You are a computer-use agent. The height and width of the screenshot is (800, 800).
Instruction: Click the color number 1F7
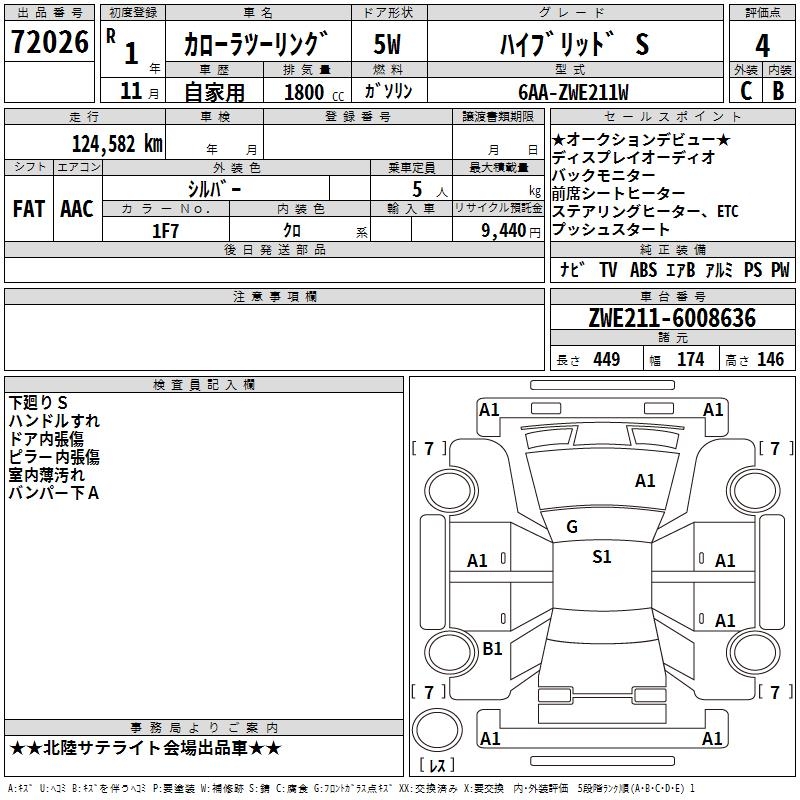(x=165, y=231)
